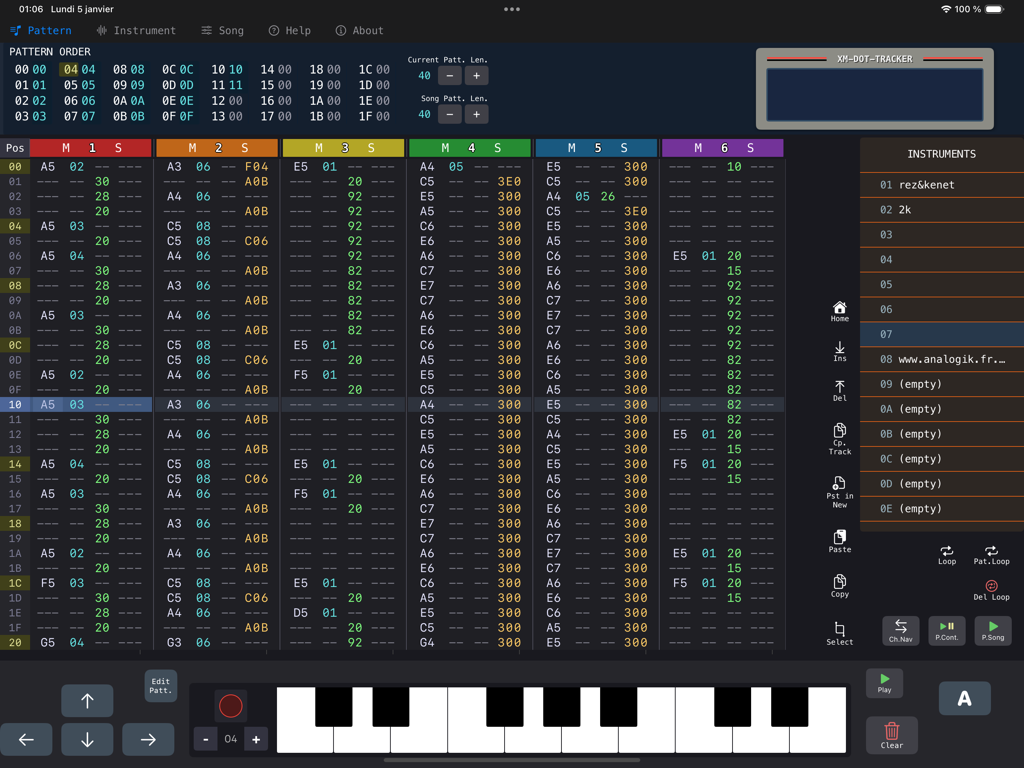This screenshot has width=1024, height=768.
Task: Select instrument 02 2k in the list
Action: [x=940, y=209]
